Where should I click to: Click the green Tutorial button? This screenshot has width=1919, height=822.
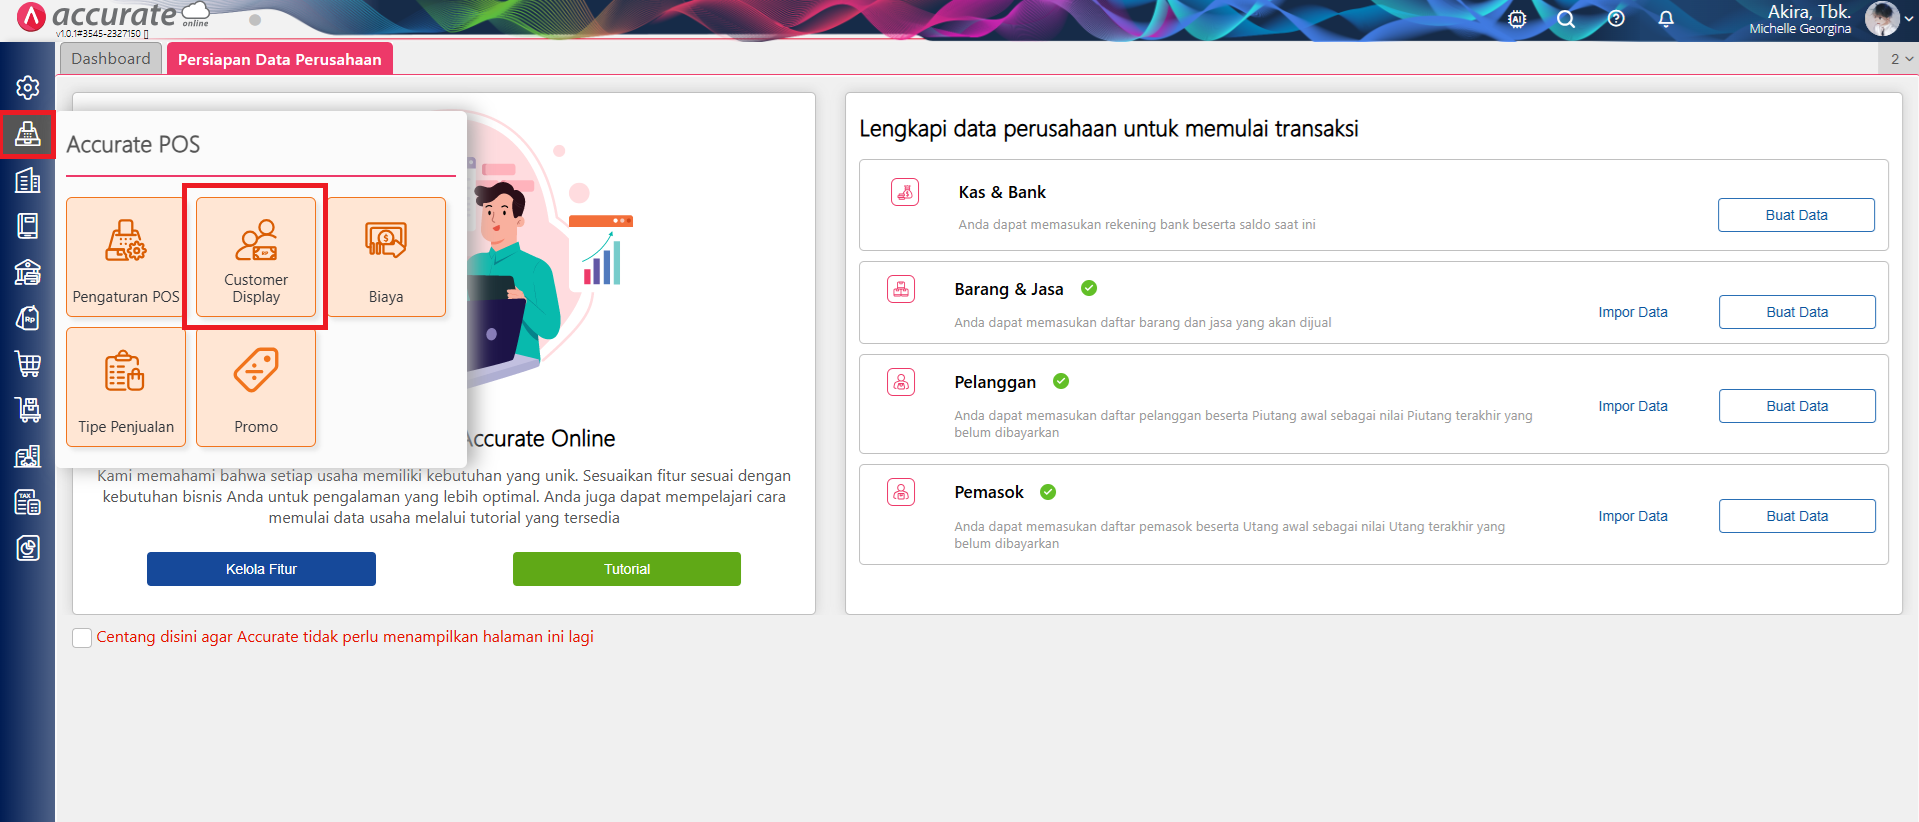627,569
